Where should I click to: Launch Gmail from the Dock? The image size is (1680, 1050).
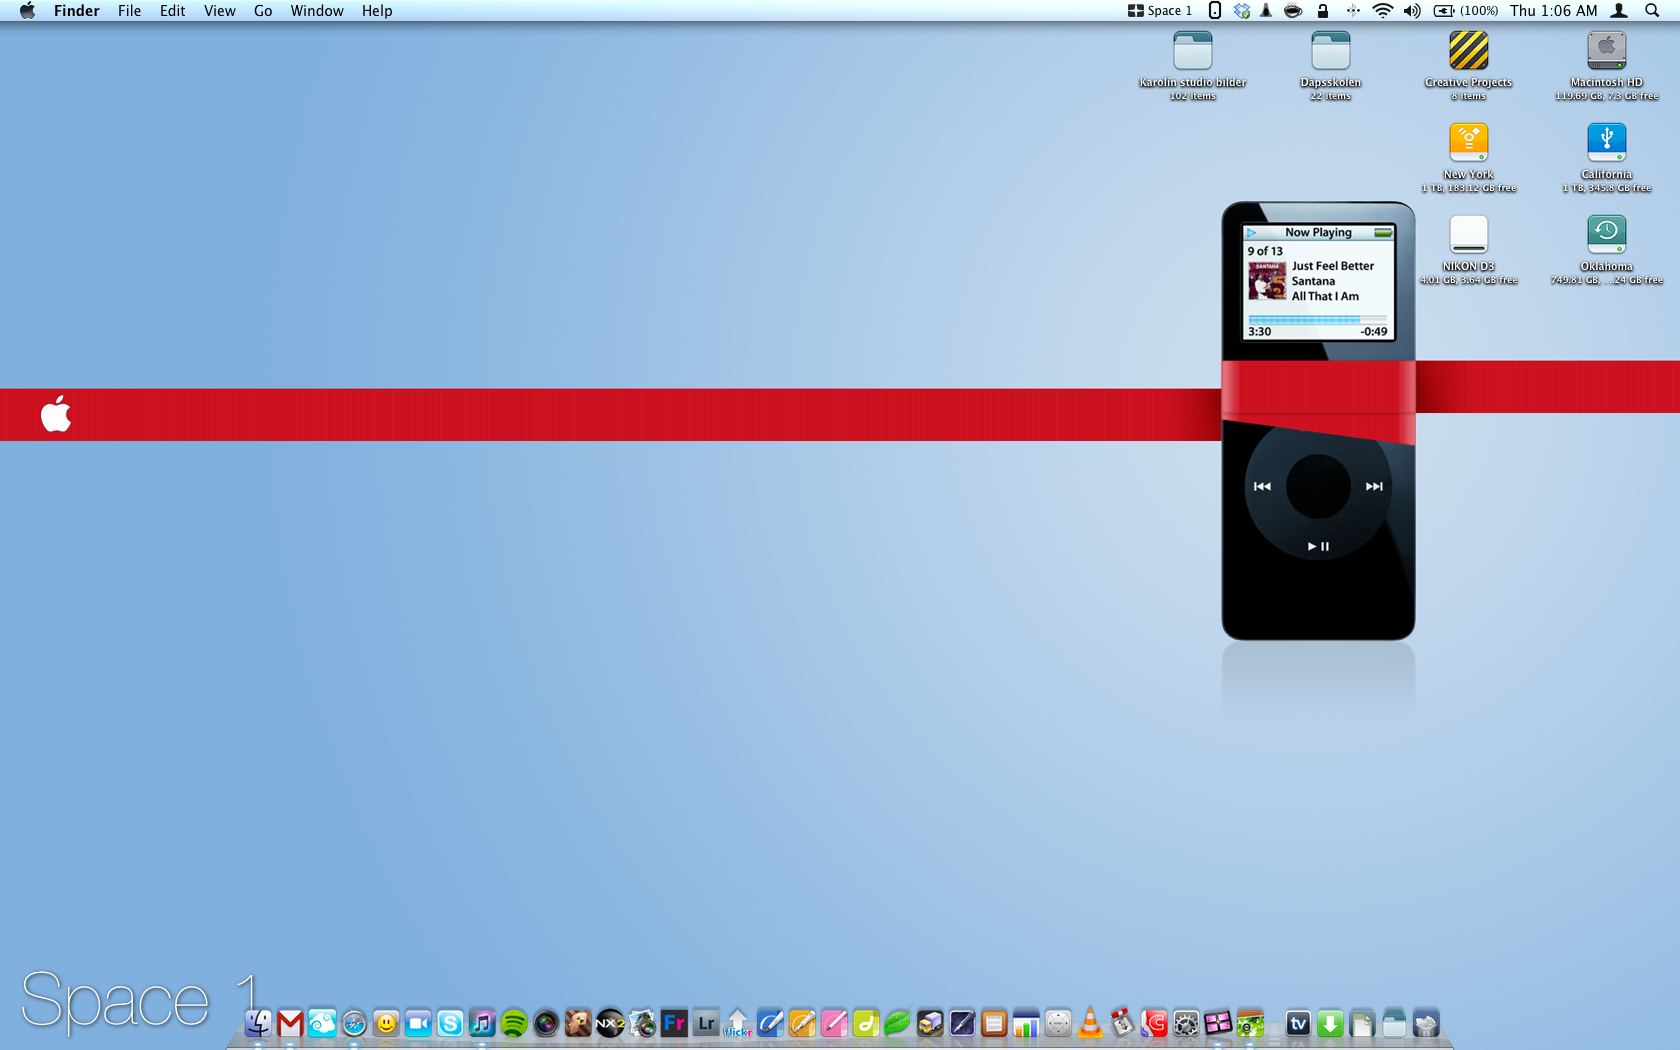coord(290,1023)
